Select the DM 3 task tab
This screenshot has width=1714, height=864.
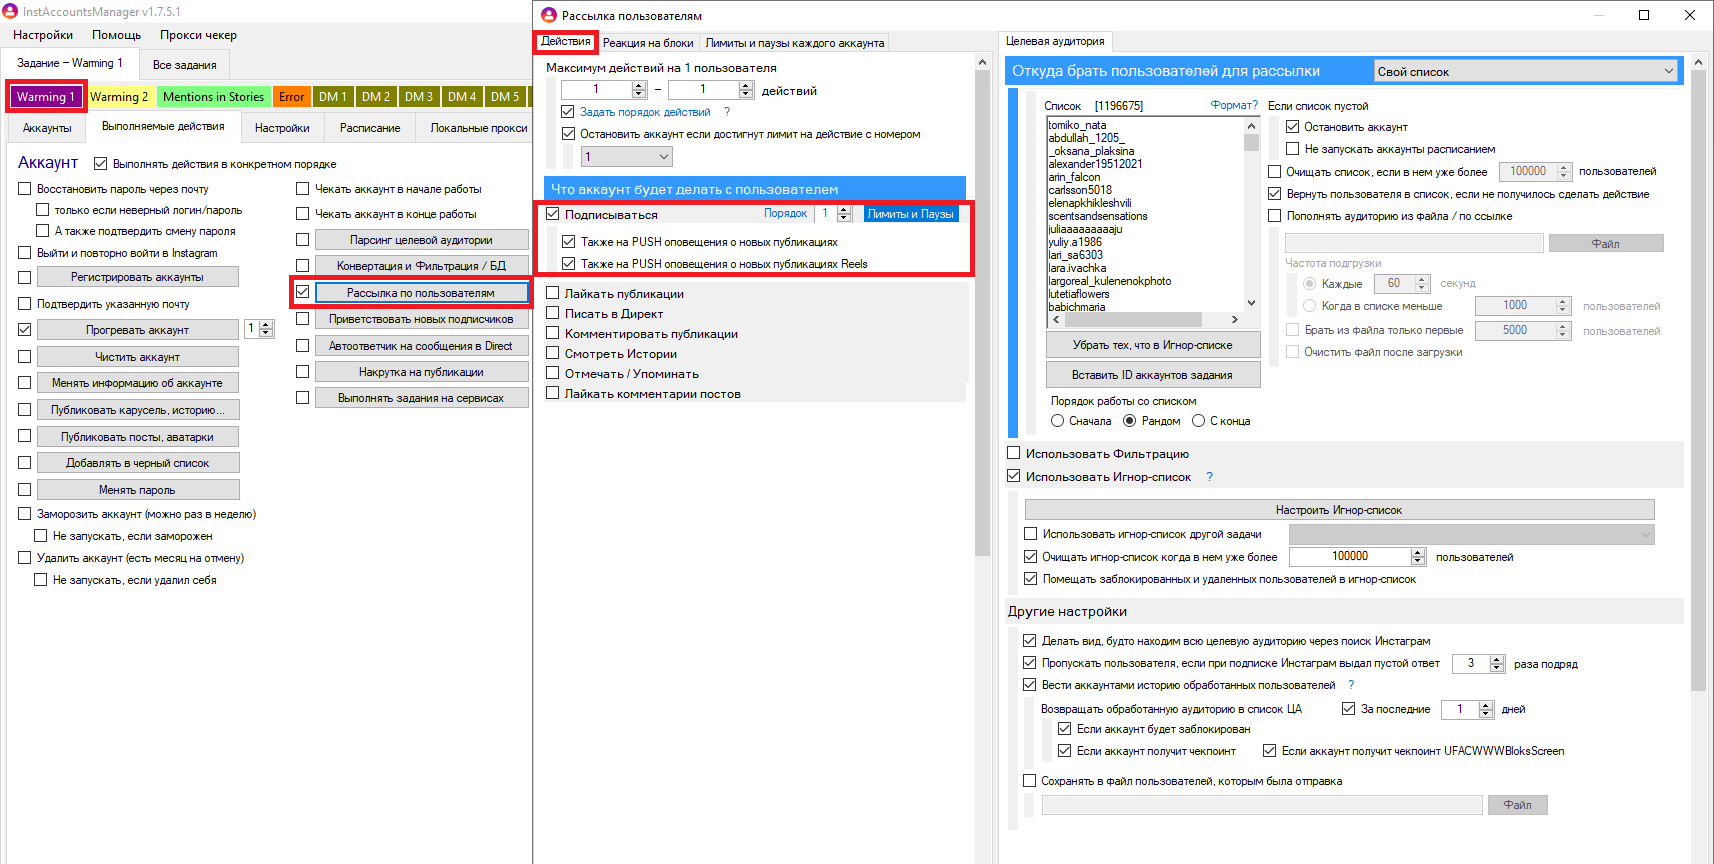419,97
